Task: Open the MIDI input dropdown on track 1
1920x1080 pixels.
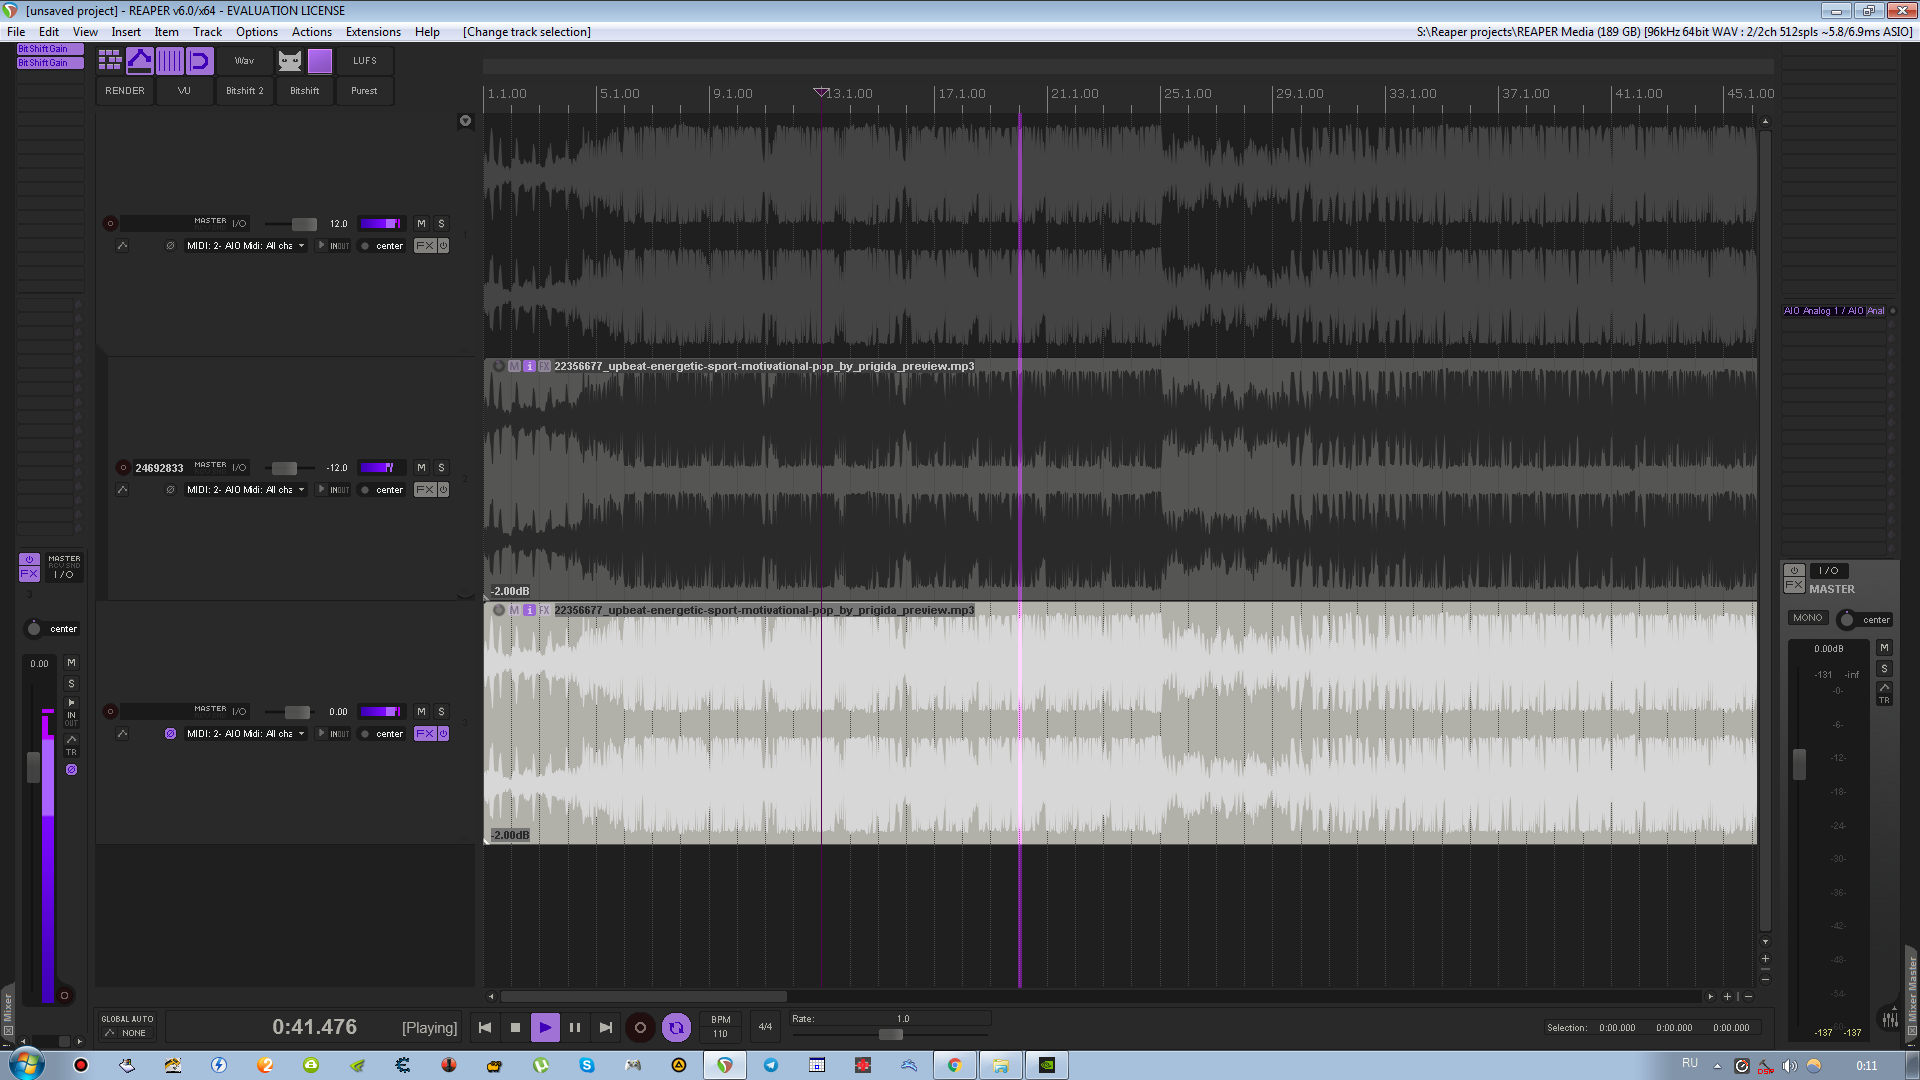Action: click(x=245, y=246)
